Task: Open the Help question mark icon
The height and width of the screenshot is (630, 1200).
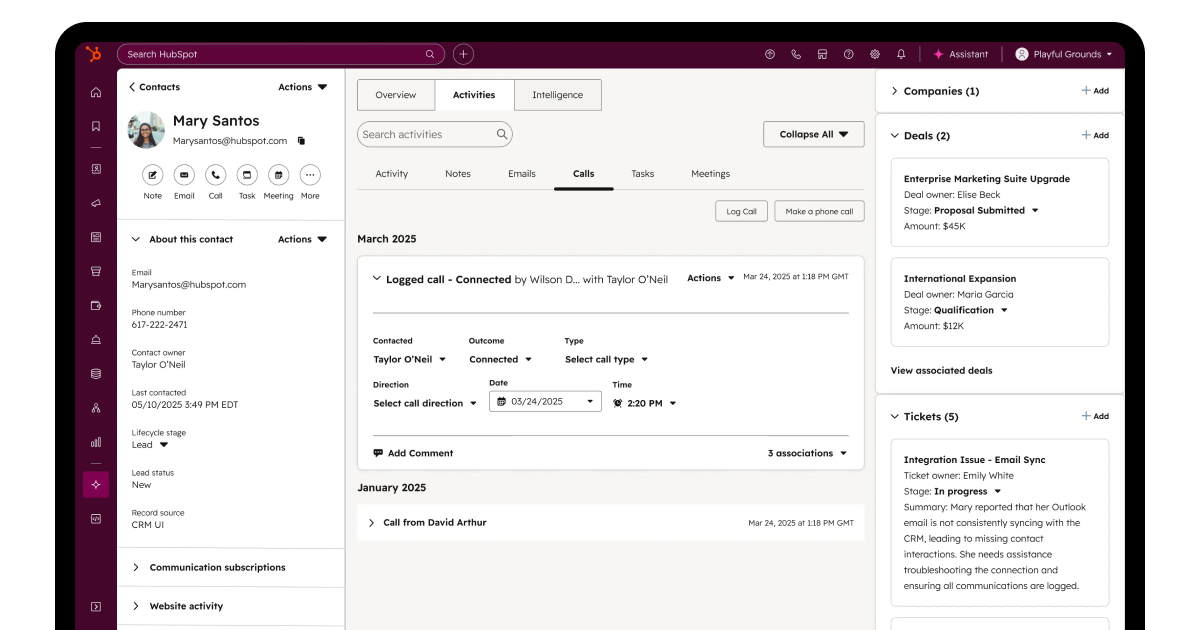Action: 848,54
